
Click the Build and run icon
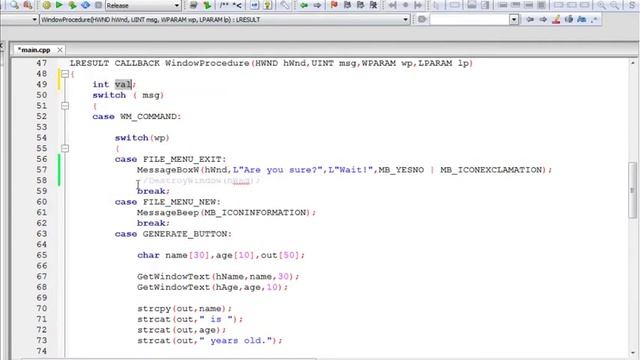pyautogui.click(x=72, y=5)
